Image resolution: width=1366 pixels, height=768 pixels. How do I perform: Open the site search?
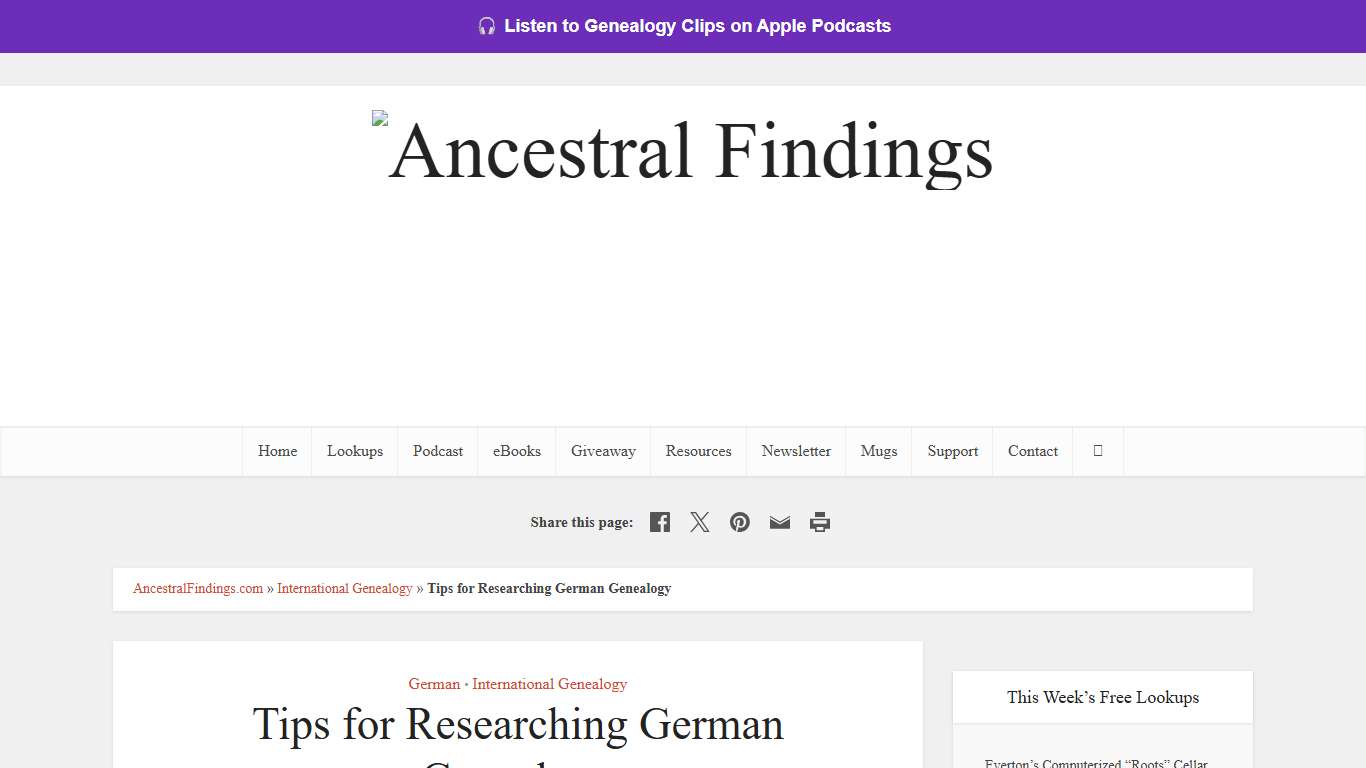pyautogui.click(x=1097, y=451)
